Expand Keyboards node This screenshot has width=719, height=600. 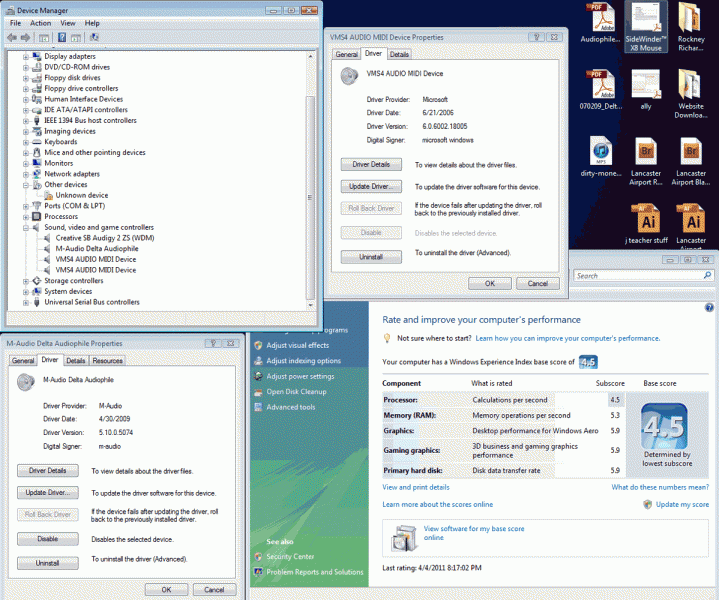26,142
